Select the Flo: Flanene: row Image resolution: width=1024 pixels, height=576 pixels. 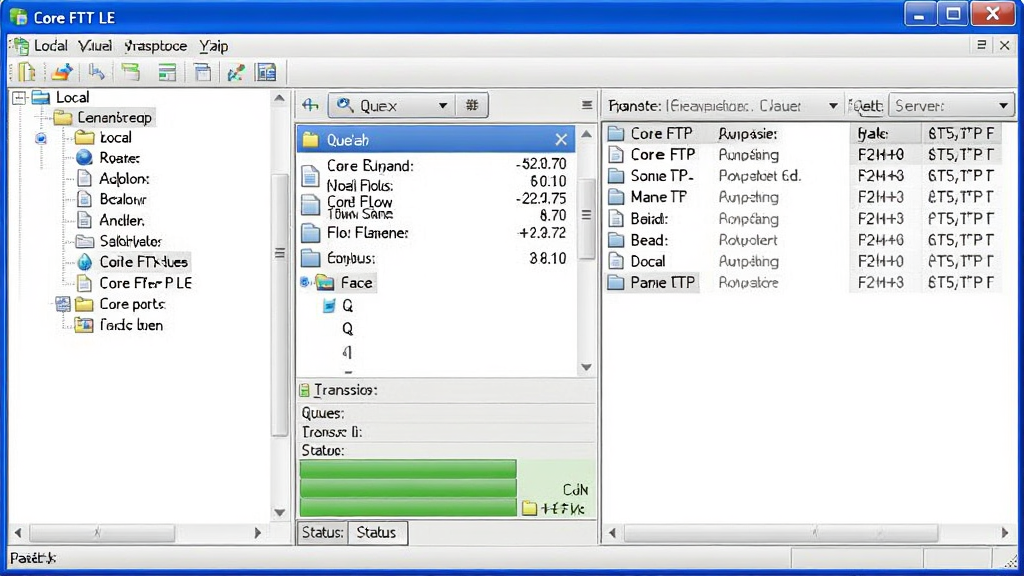coord(436,232)
